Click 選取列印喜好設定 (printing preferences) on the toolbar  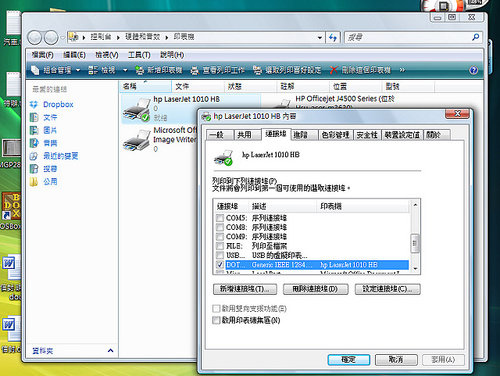pos(287,70)
